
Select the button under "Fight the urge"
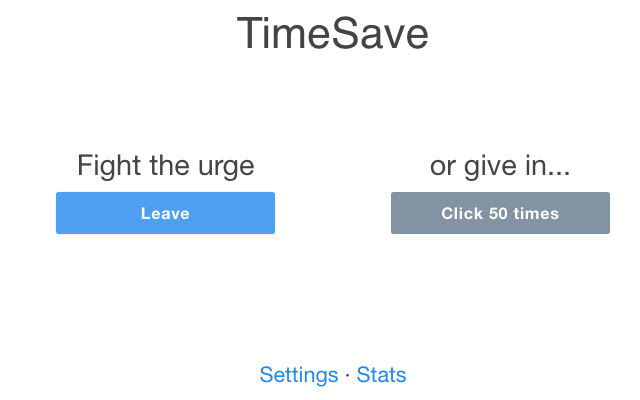tap(165, 213)
